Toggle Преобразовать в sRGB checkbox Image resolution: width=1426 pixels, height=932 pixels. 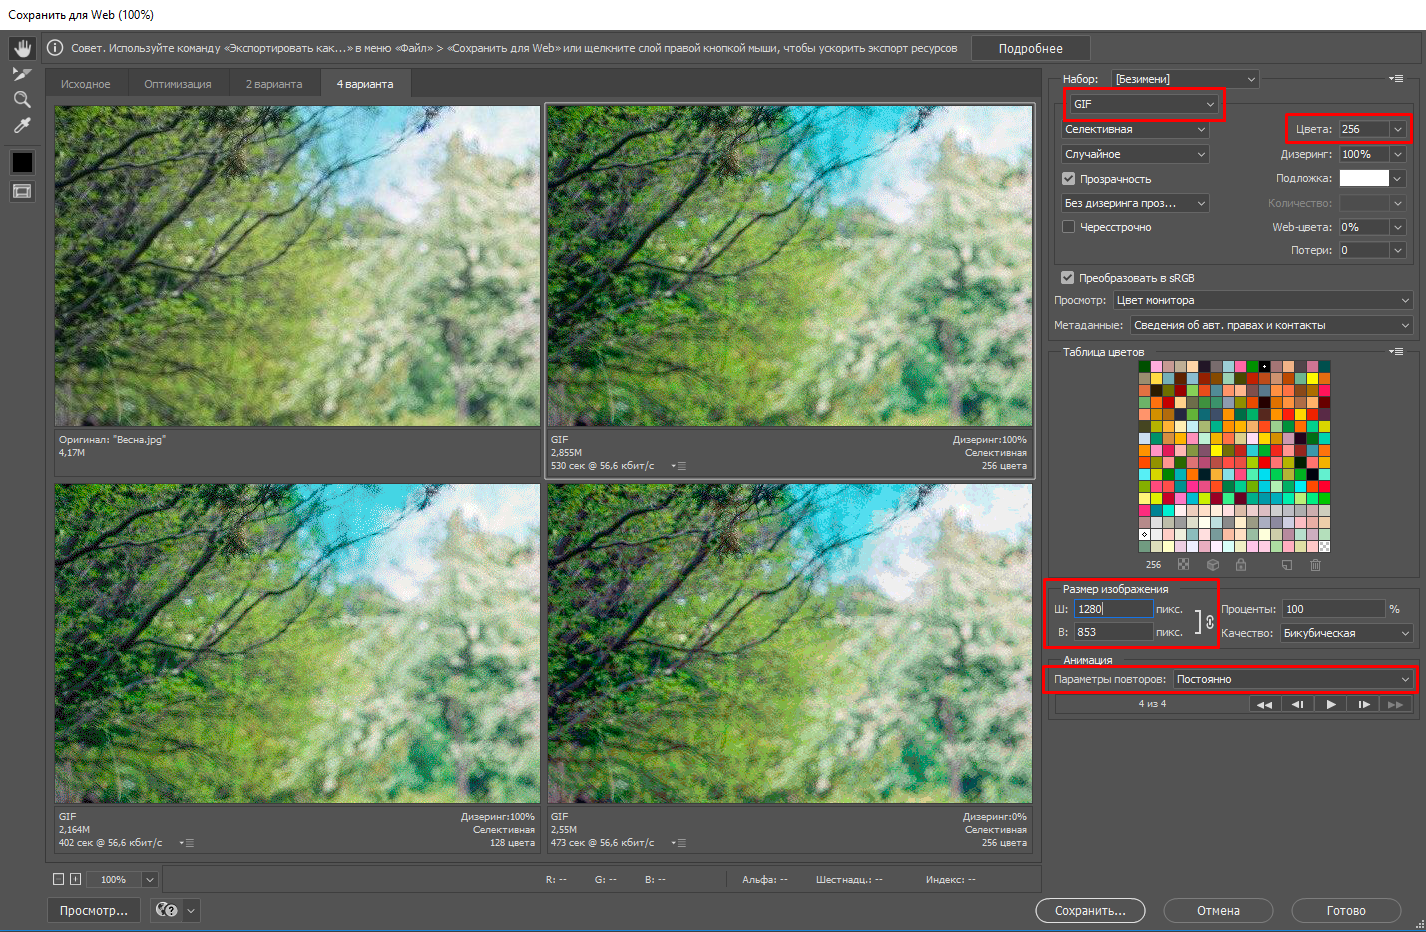(x=1067, y=278)
